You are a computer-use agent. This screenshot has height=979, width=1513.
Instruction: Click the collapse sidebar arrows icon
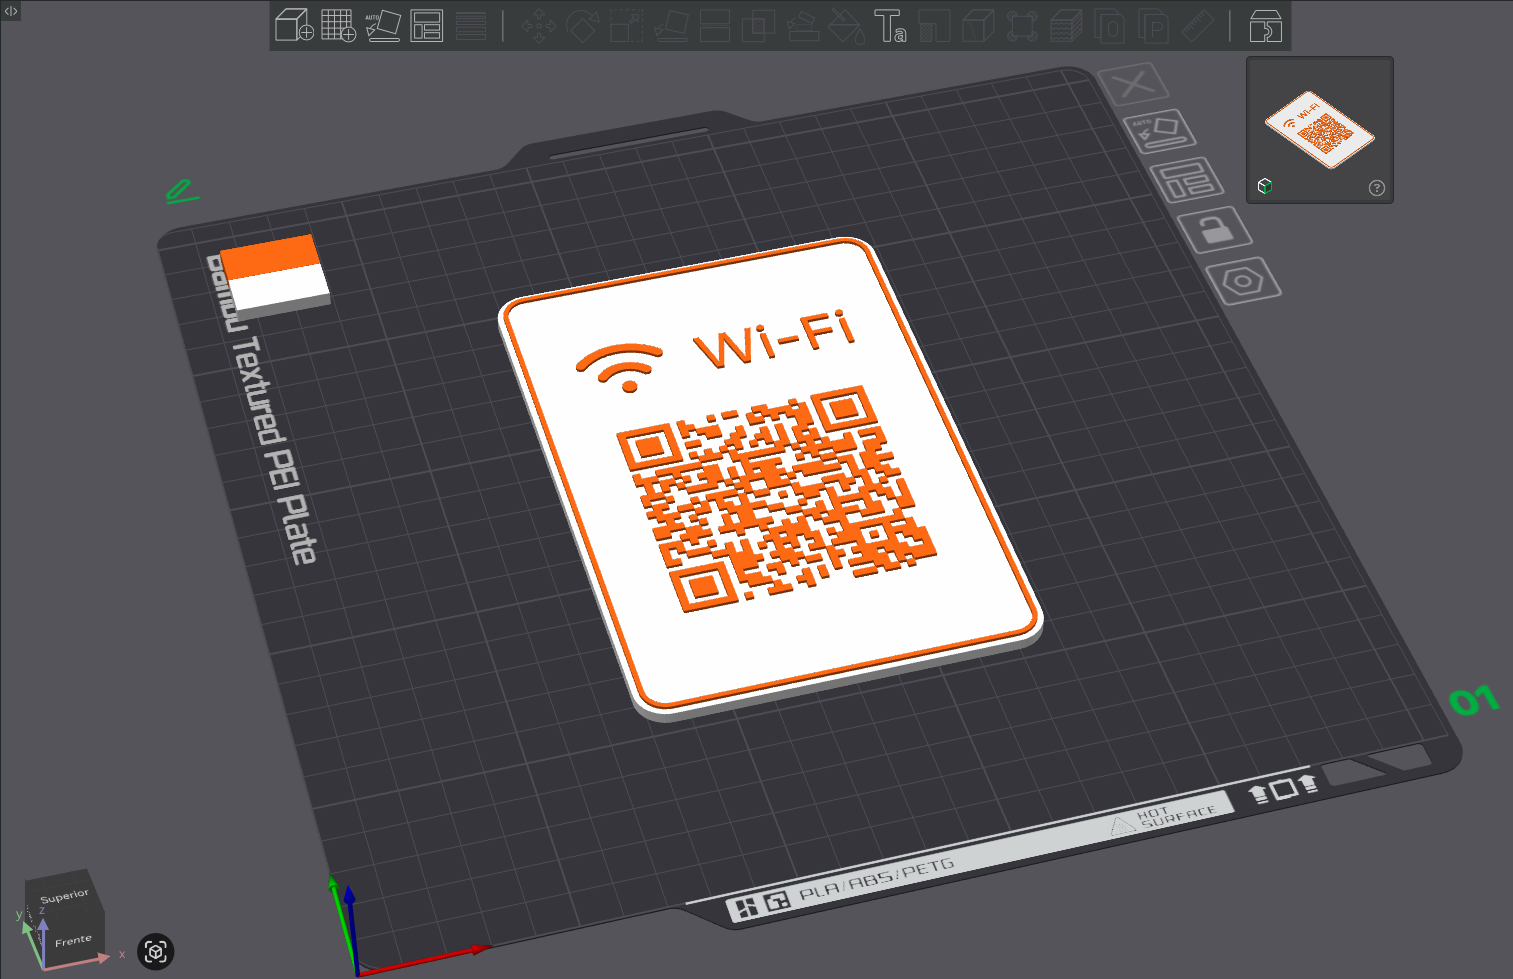(x=11, y=11)
